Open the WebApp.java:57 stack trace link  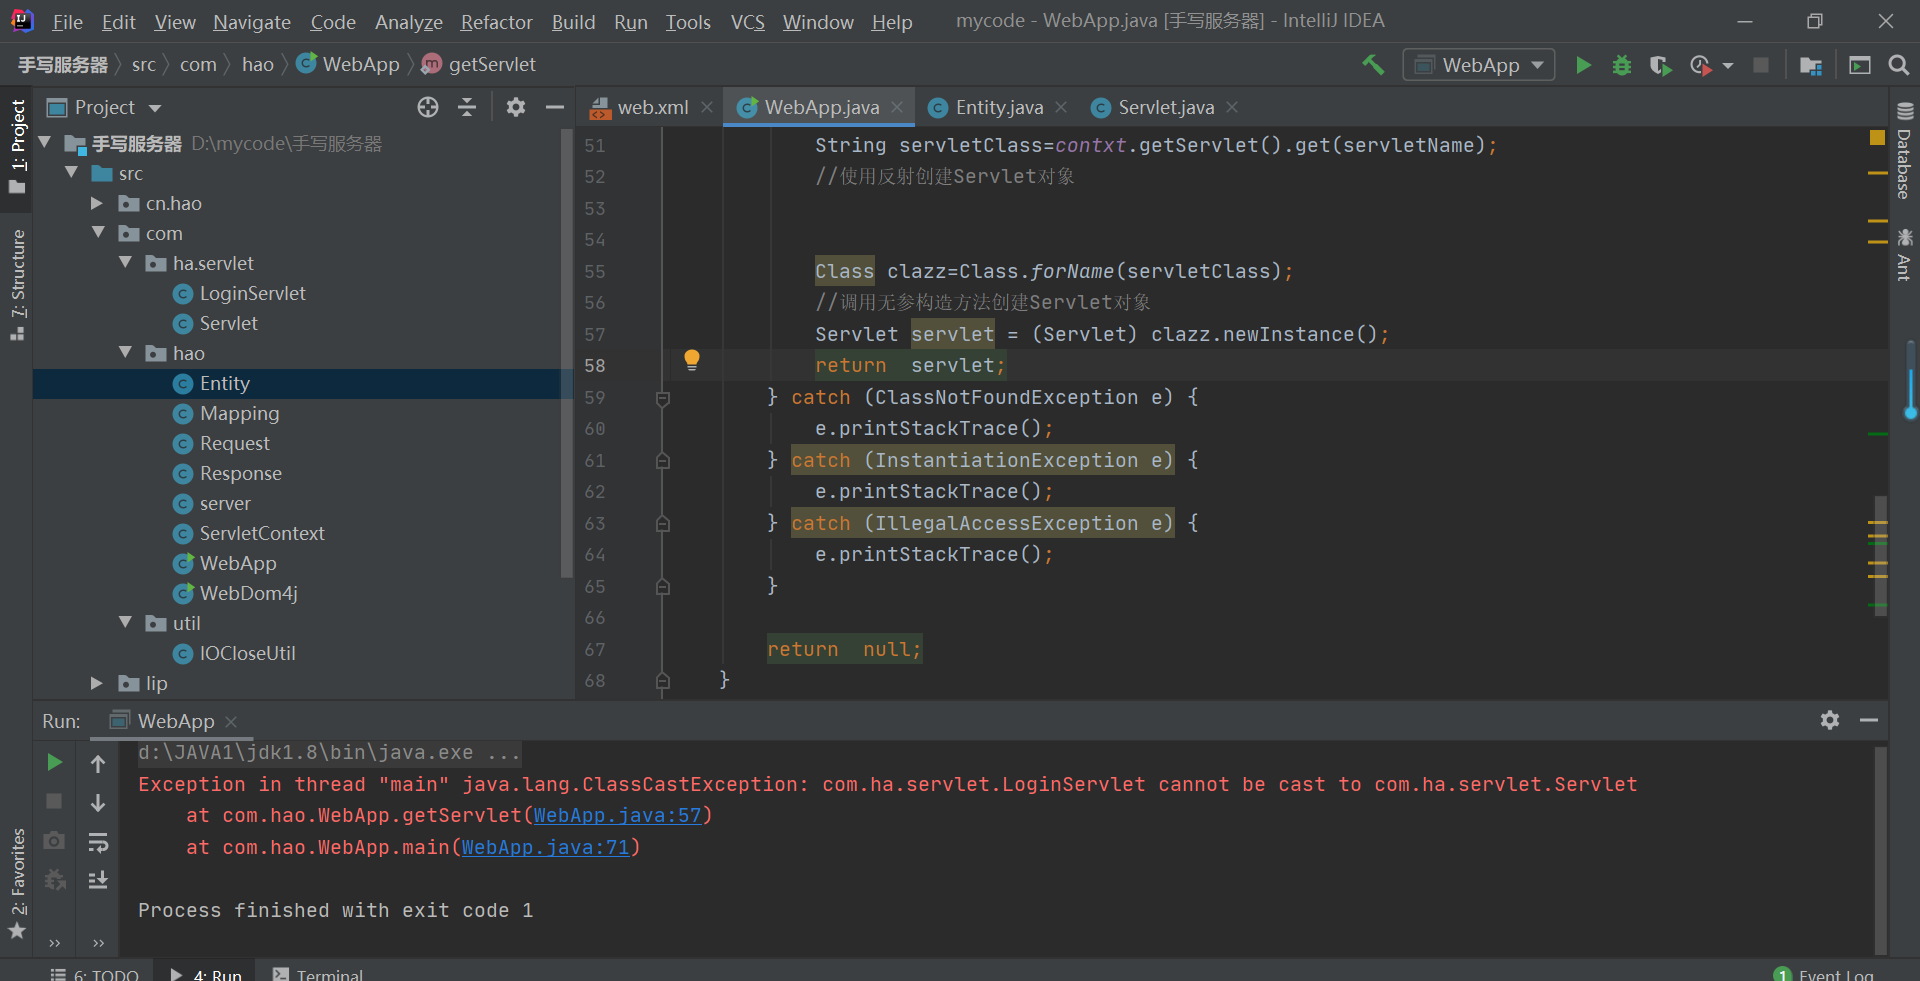pos(617,816)
